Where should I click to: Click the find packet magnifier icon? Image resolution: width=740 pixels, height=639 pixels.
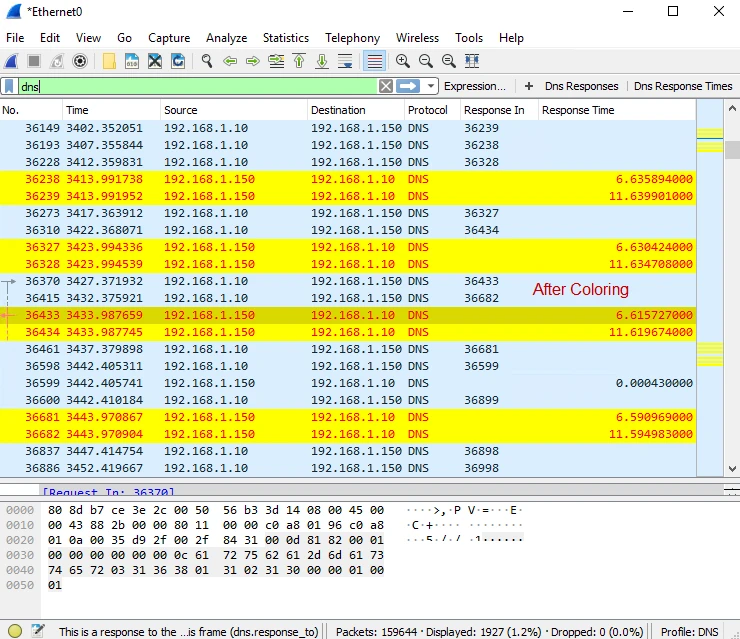[206, 61]
